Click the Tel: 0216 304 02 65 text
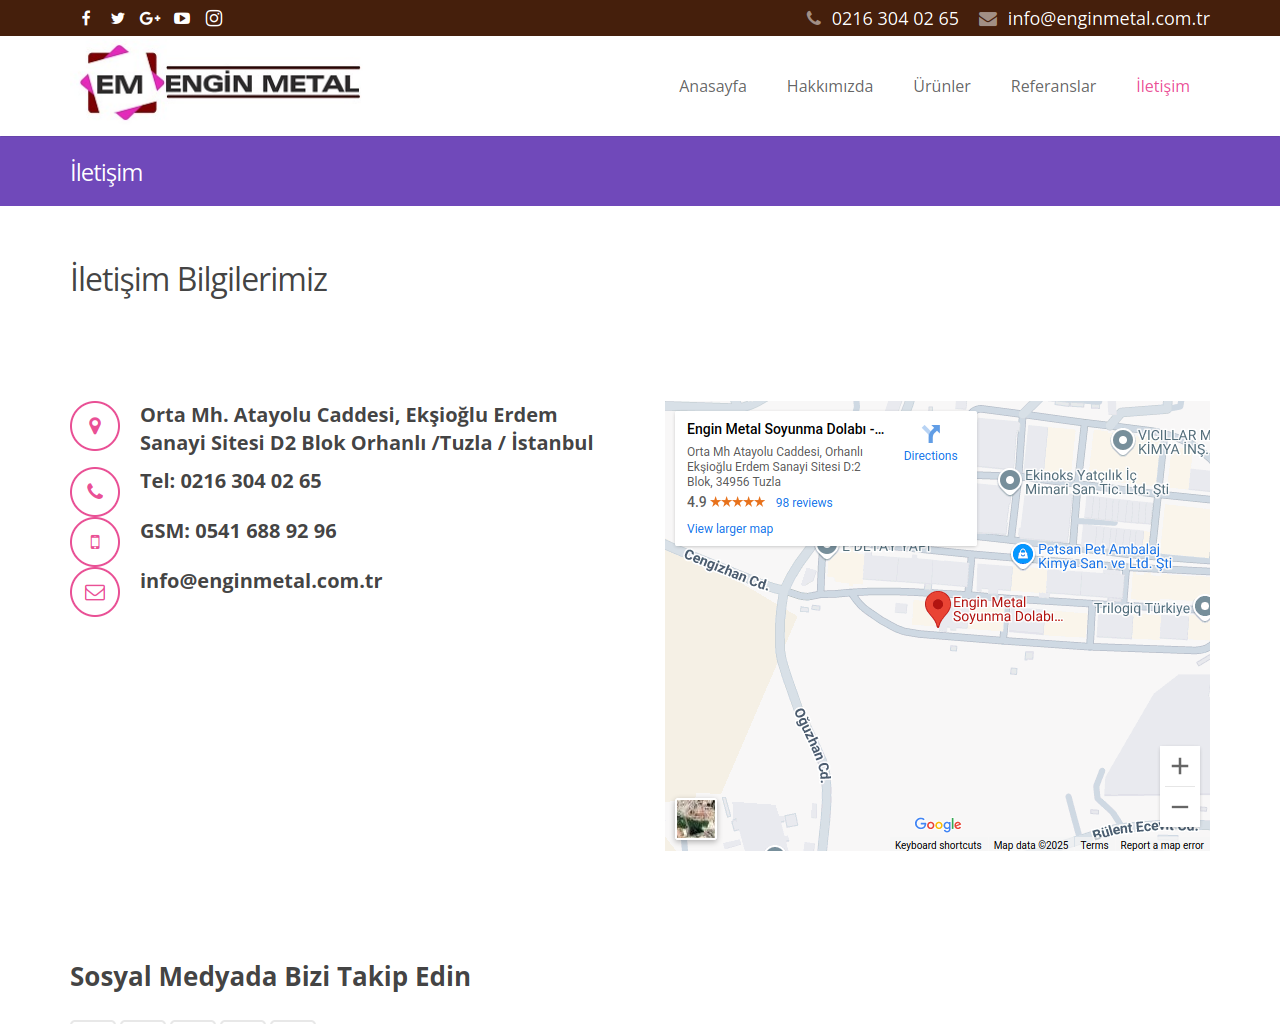Viewport: 1280px width, 1024px height. click(231, 481)
